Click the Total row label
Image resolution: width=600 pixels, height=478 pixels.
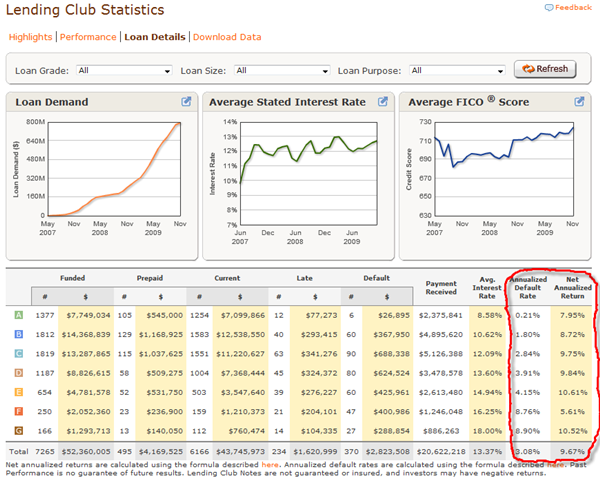pos(18,451)
